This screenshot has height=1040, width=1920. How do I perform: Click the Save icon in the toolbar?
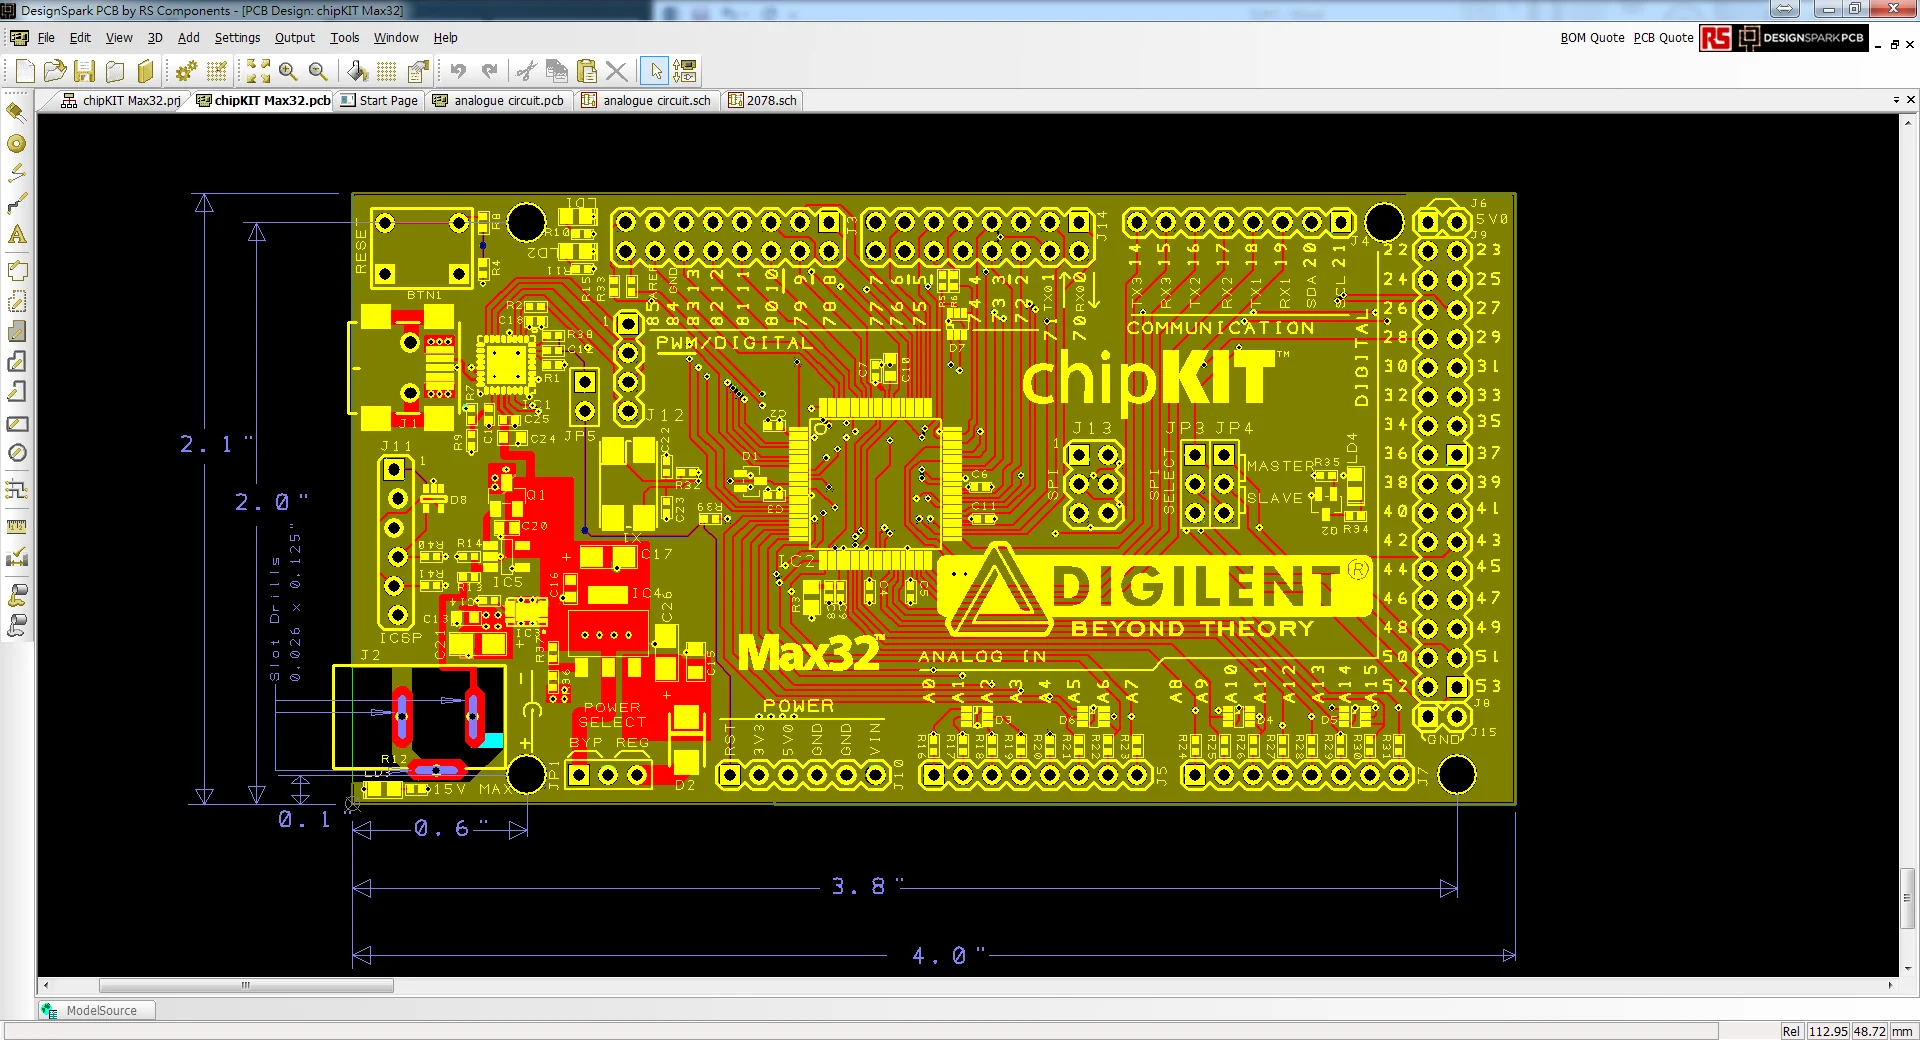83,71
